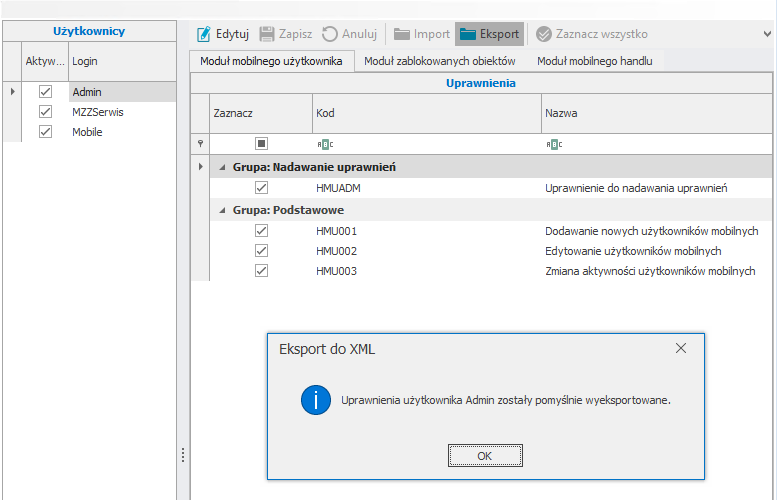This screenshot has height=500, width=777.
Task: Open the Moduł mobilnego handlu tab
Action: click(x=594, y=61)
